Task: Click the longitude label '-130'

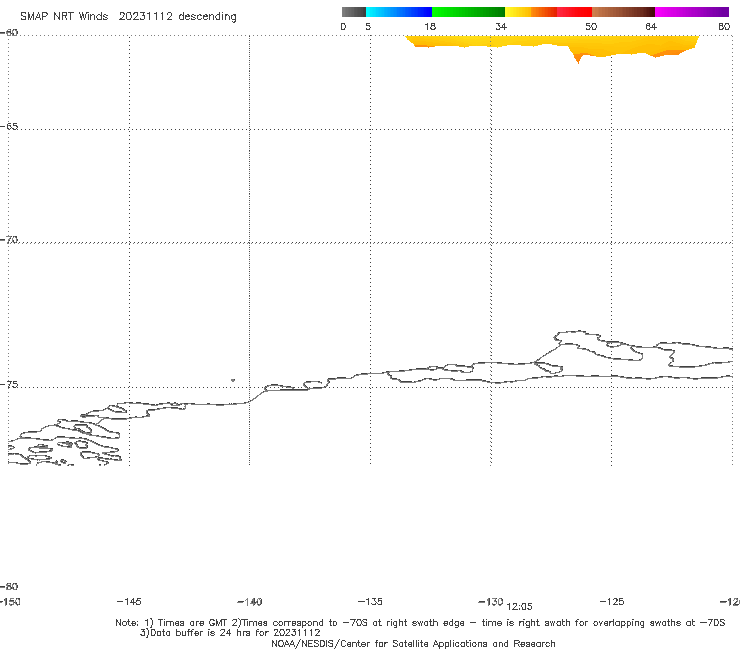Action: coord(491,601)
